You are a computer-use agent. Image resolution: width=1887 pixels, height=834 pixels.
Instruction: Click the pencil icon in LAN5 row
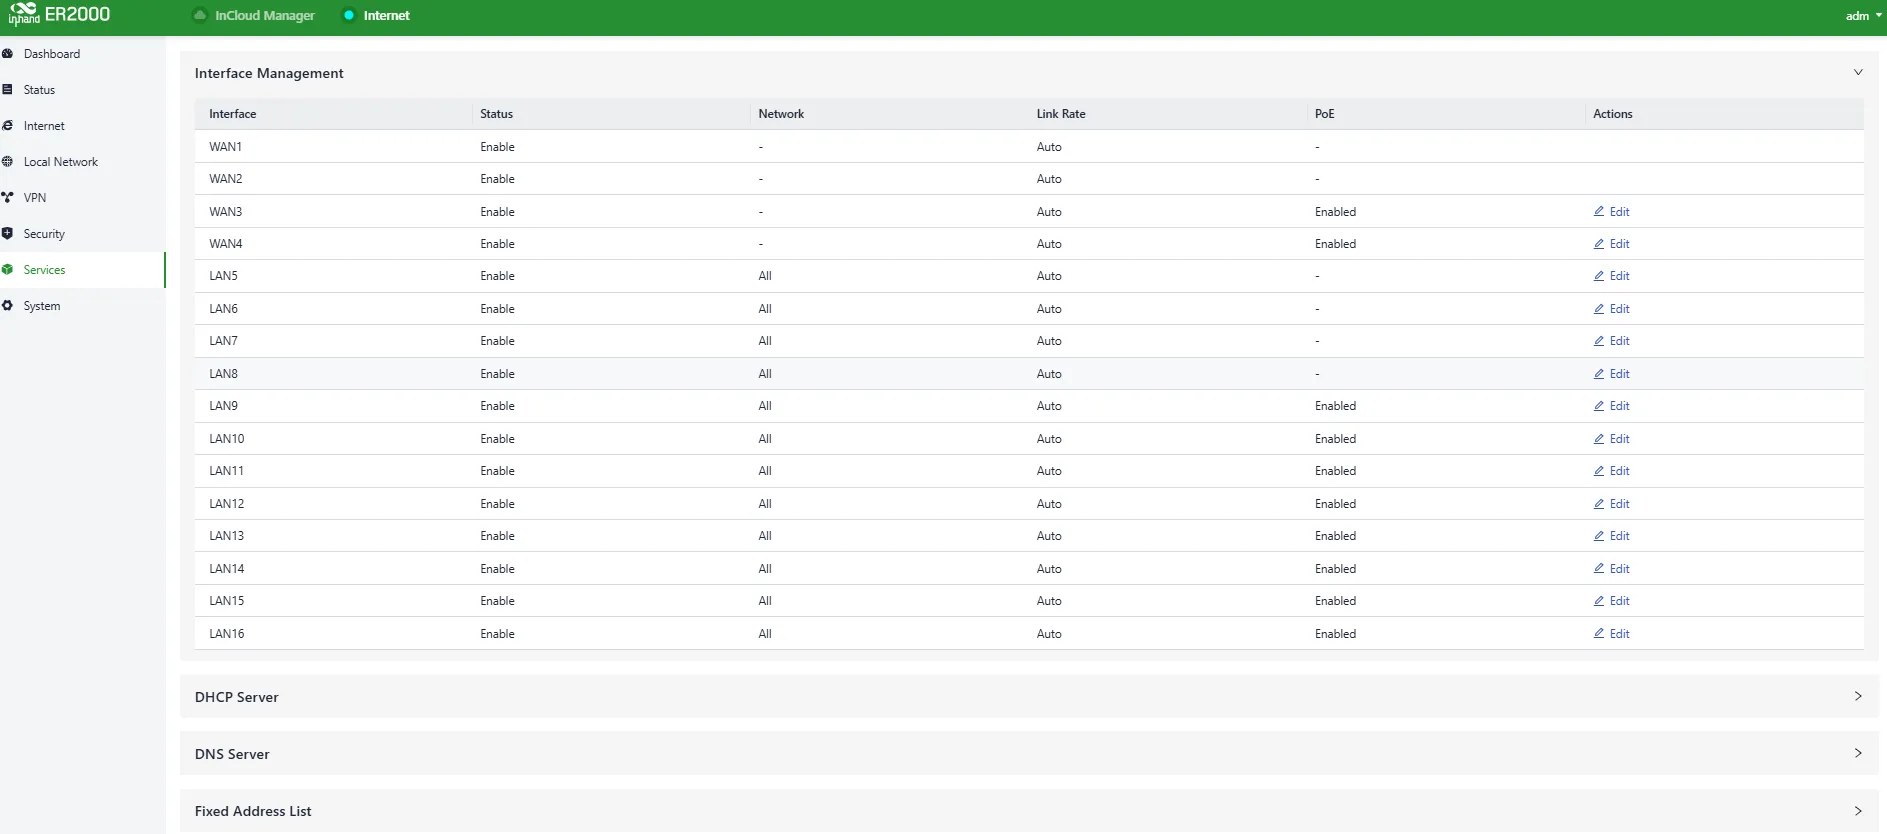click(1599, 275)
